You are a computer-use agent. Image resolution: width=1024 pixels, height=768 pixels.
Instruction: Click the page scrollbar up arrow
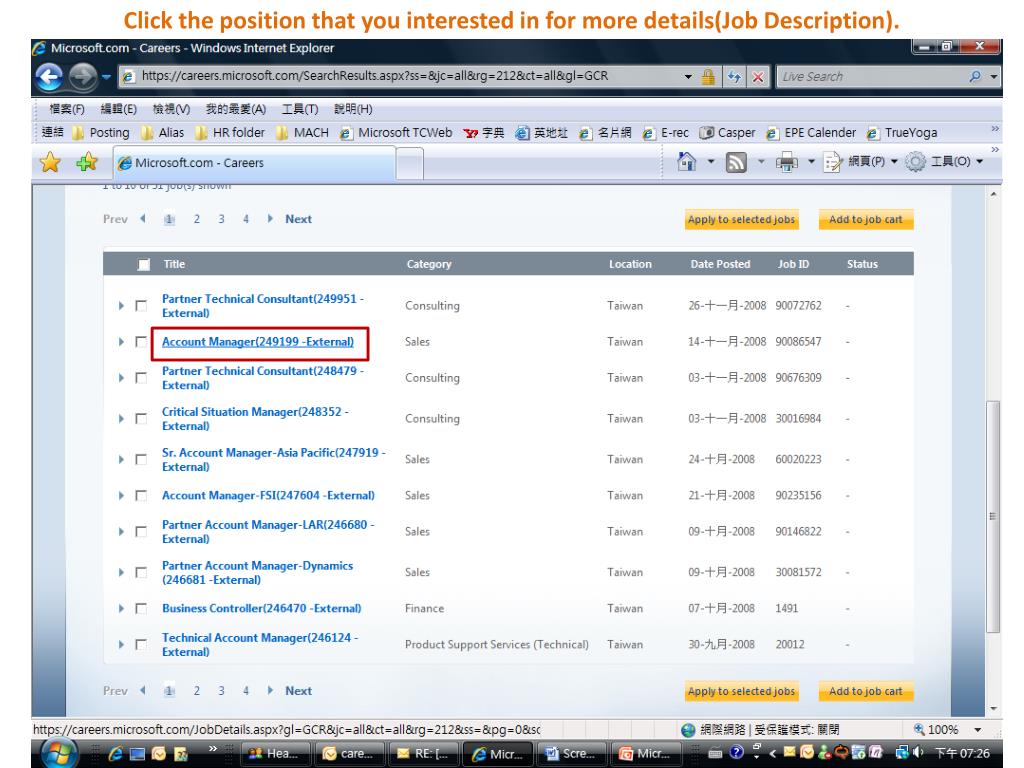(993, 195)
